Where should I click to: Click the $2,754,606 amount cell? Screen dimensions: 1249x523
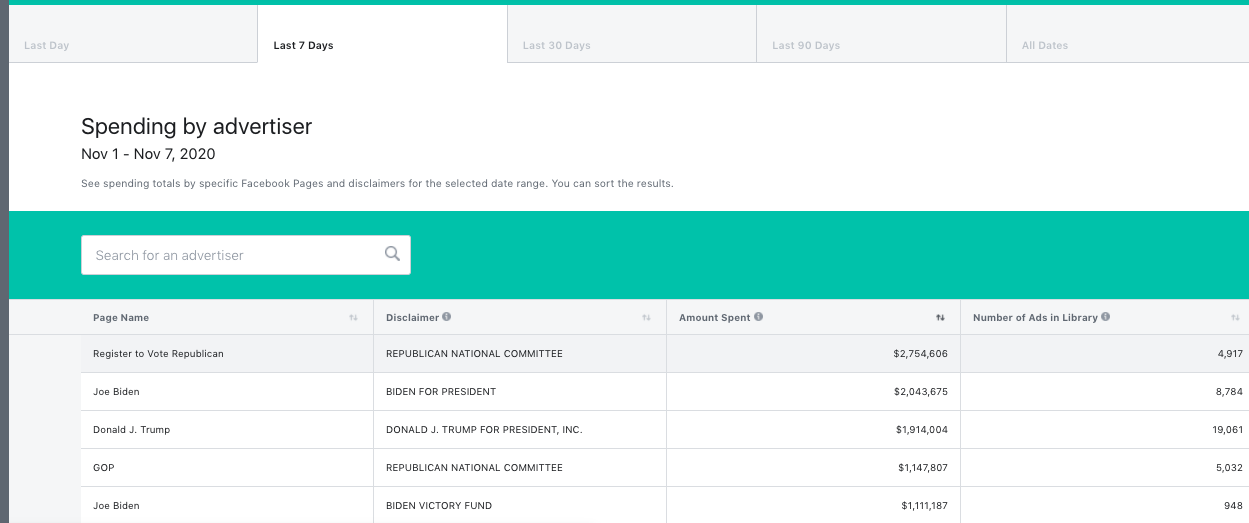click(x=920, y=354)
